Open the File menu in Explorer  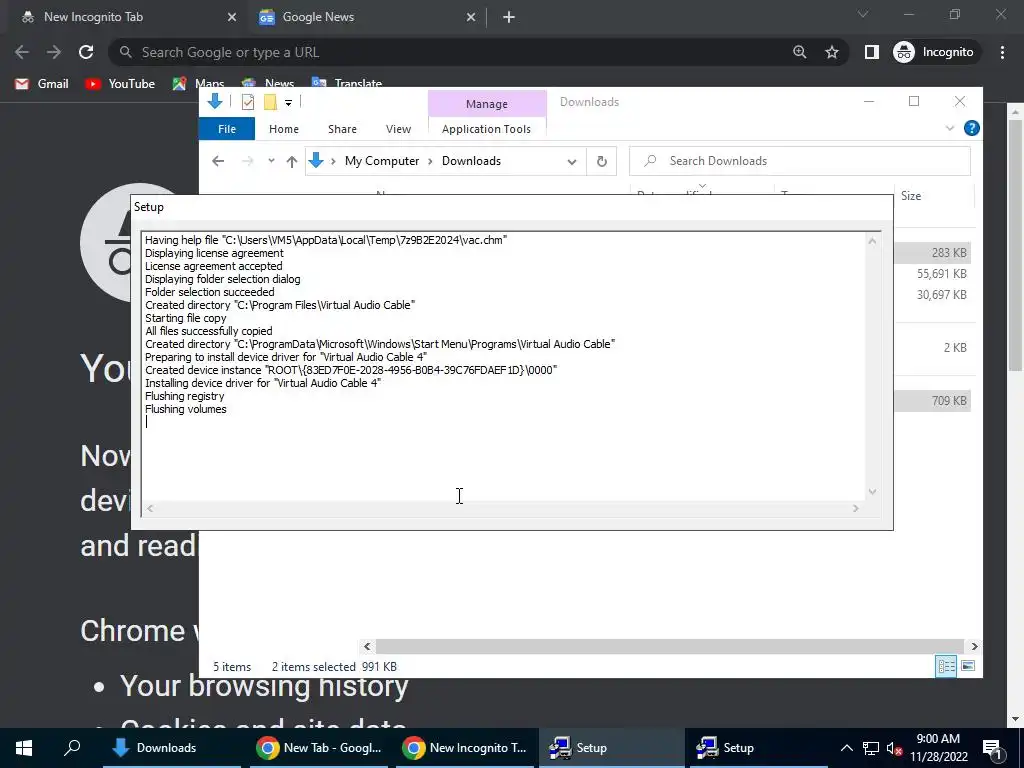click(227, 129)
